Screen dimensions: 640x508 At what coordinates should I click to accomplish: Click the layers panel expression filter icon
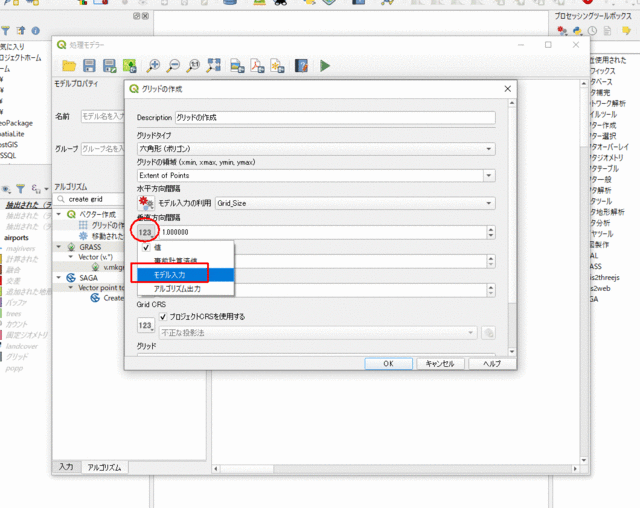coord(36,189)
